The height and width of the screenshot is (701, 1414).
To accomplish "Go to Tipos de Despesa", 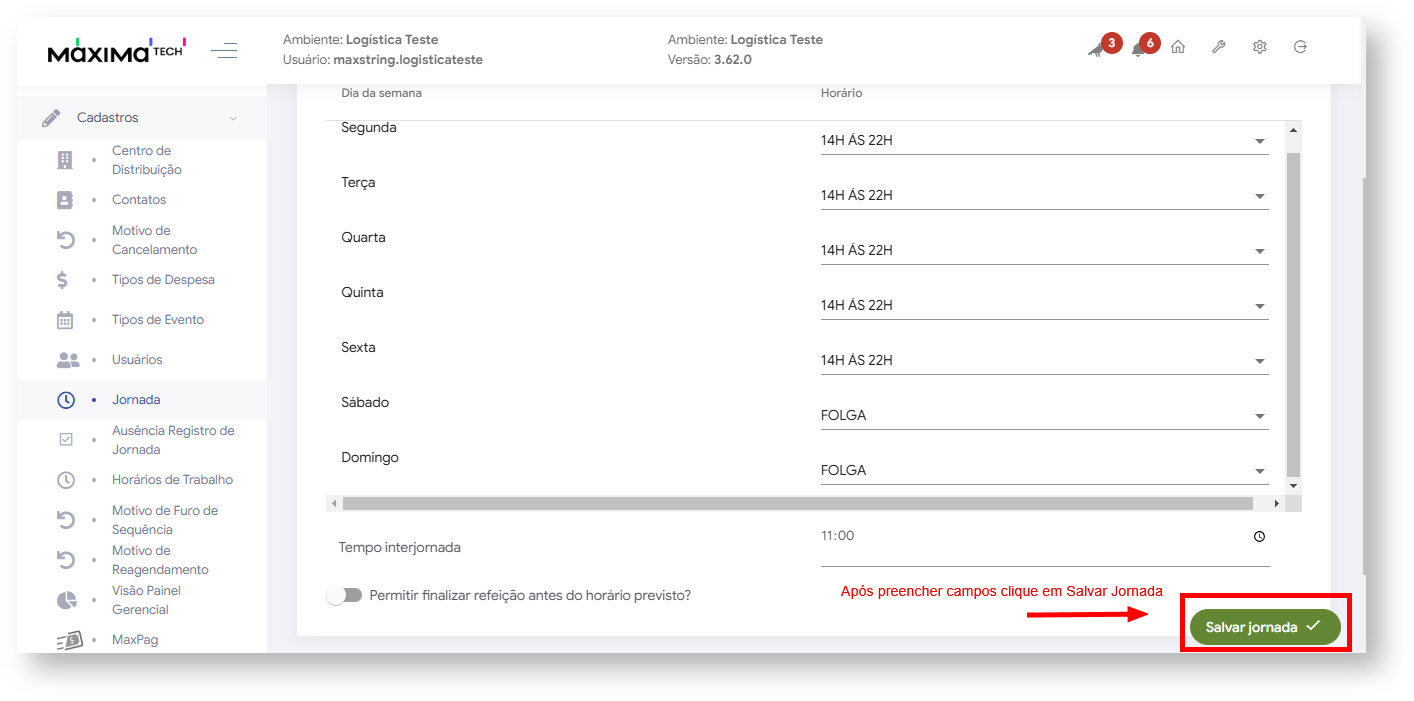I will pyautogui.click(x=163, y=280).
